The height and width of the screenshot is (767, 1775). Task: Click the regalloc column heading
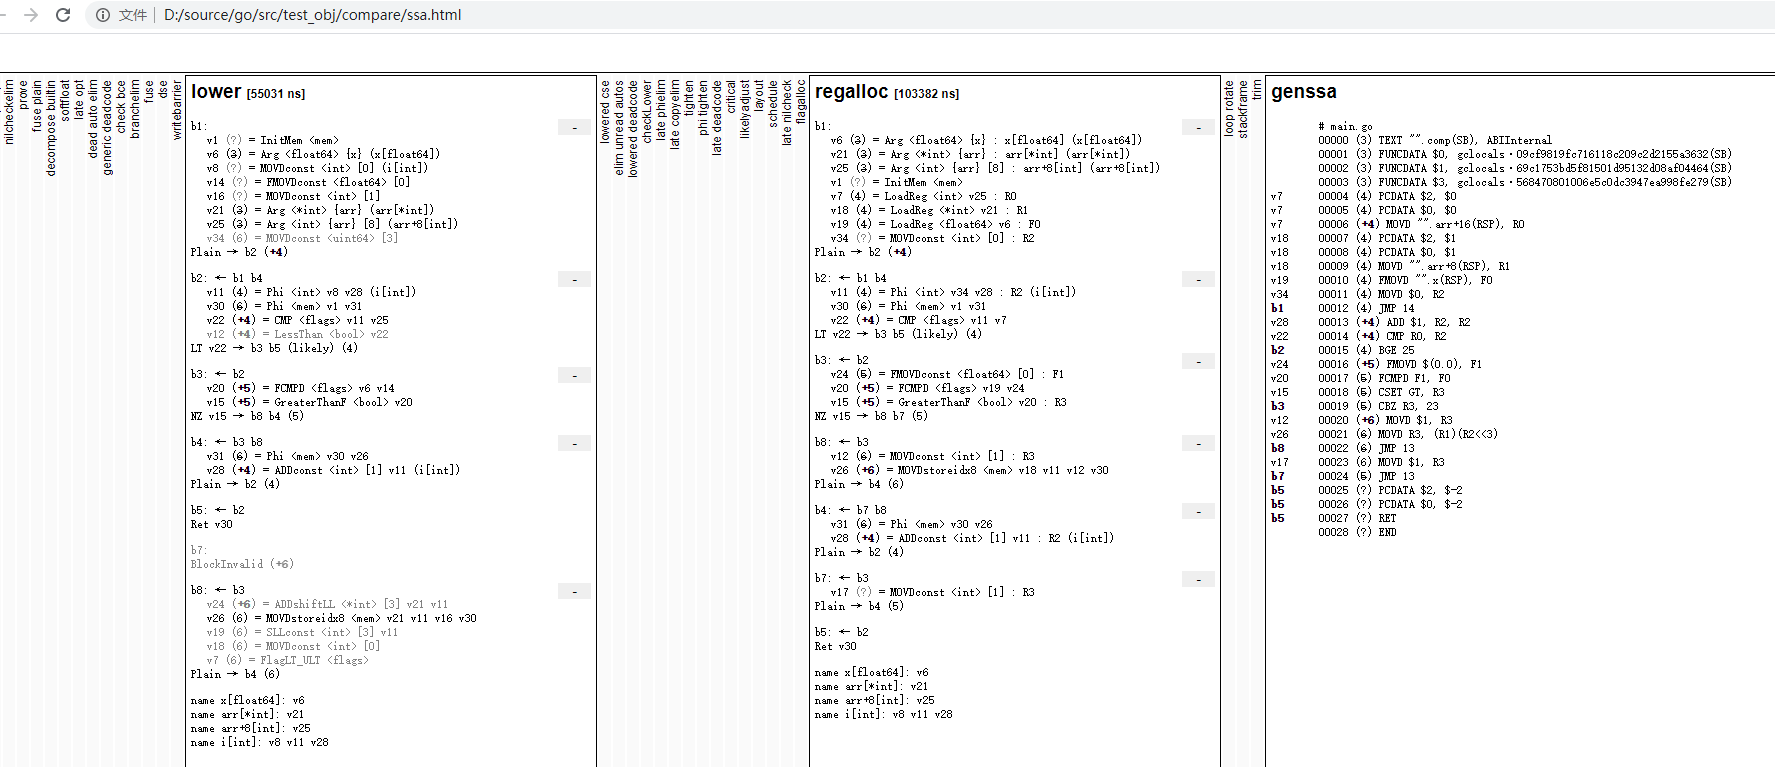pyautogui.click(x=887, y=92)
